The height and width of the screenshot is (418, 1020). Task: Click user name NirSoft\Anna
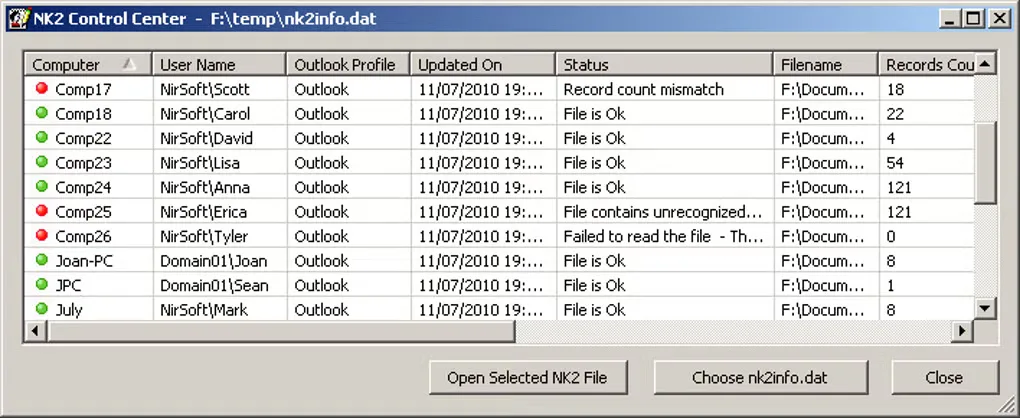[x=205, y=187]
